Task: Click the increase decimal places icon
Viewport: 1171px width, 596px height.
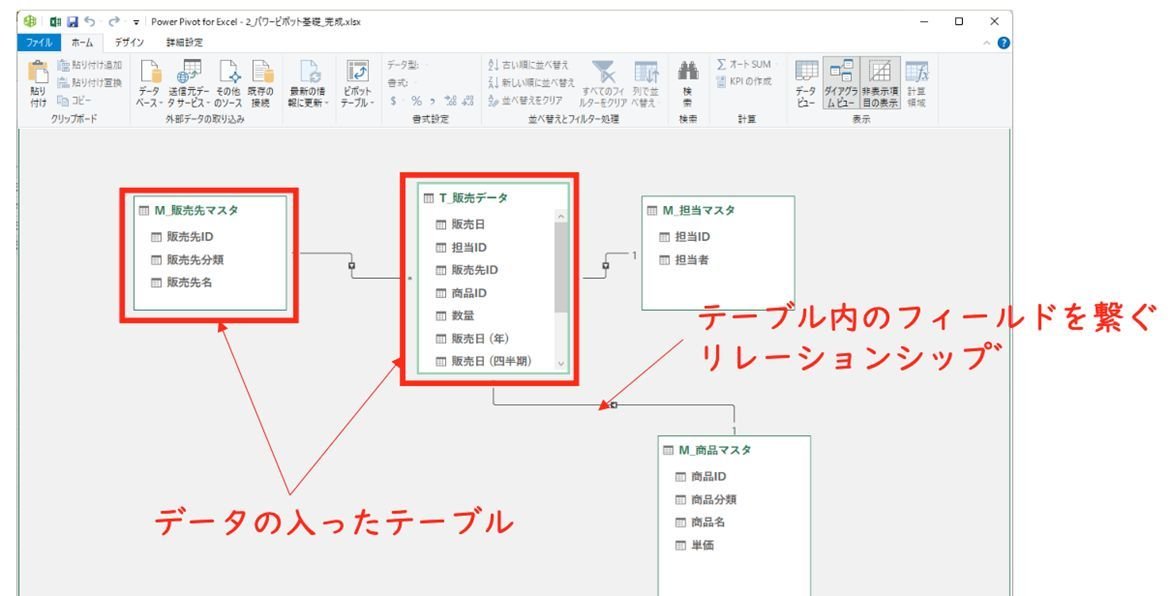Action: 450,101
